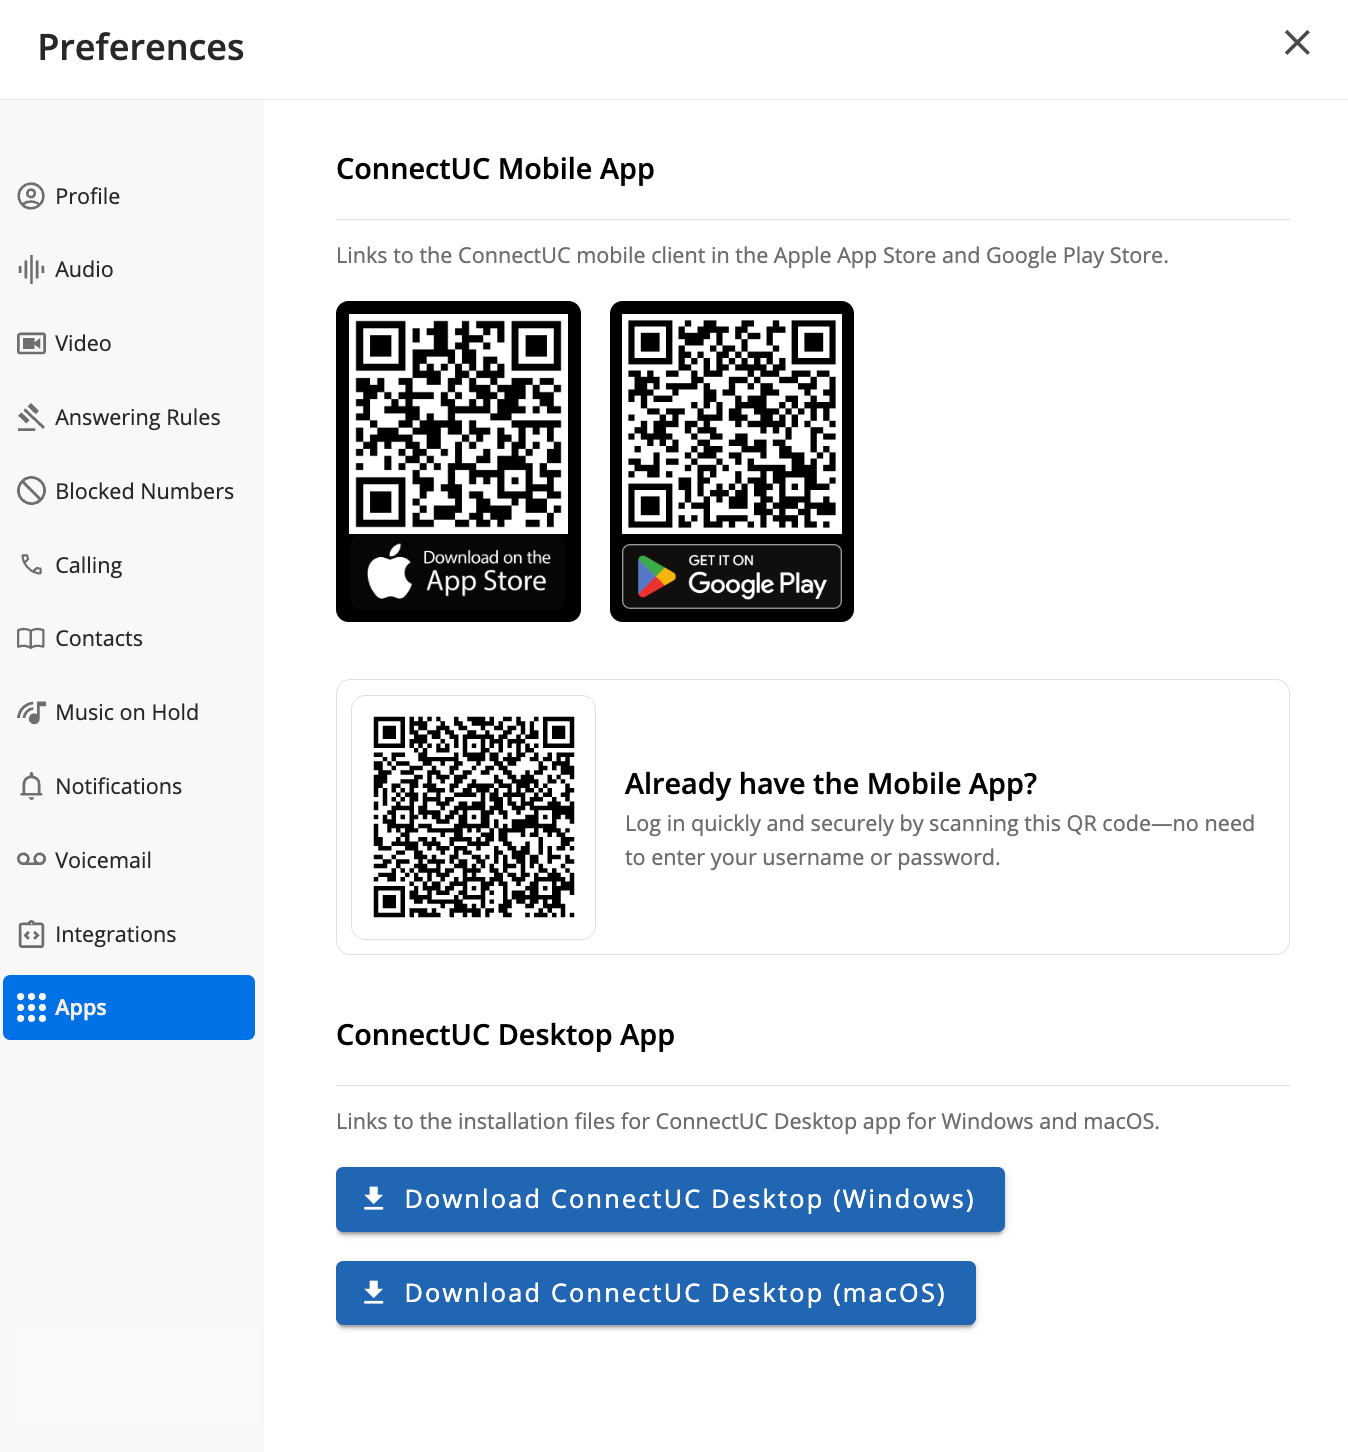This screenshot has width=1348, height=1452.
Task: Select Contacts in the sidebar
Action: point(129,638)
